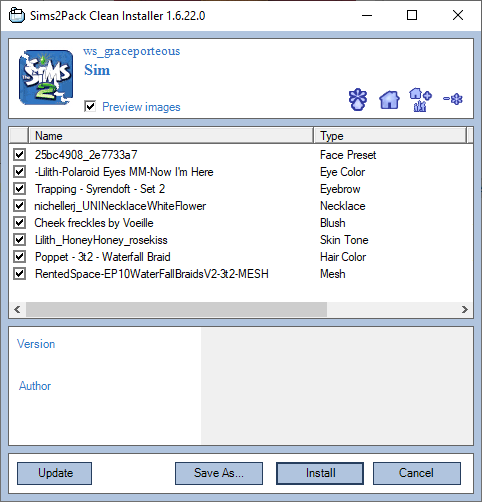Select the Lilith_HoneyHoney_rosekiss skin tone row
482x502 pixels.
click(x=241, y=240)
